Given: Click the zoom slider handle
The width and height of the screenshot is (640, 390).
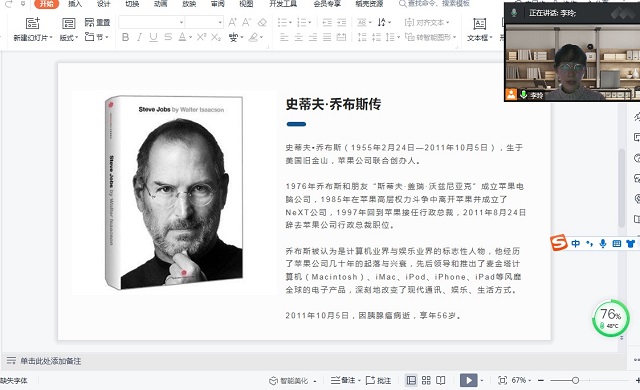Looking at the screenshot, I should pos(575,380).
